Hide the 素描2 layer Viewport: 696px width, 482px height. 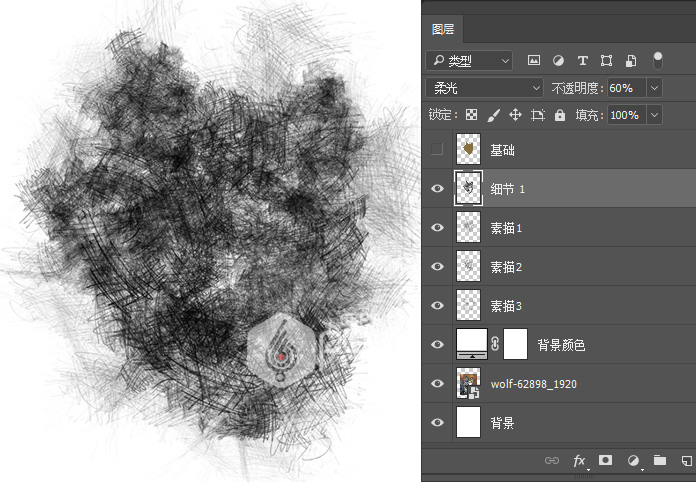437,266
